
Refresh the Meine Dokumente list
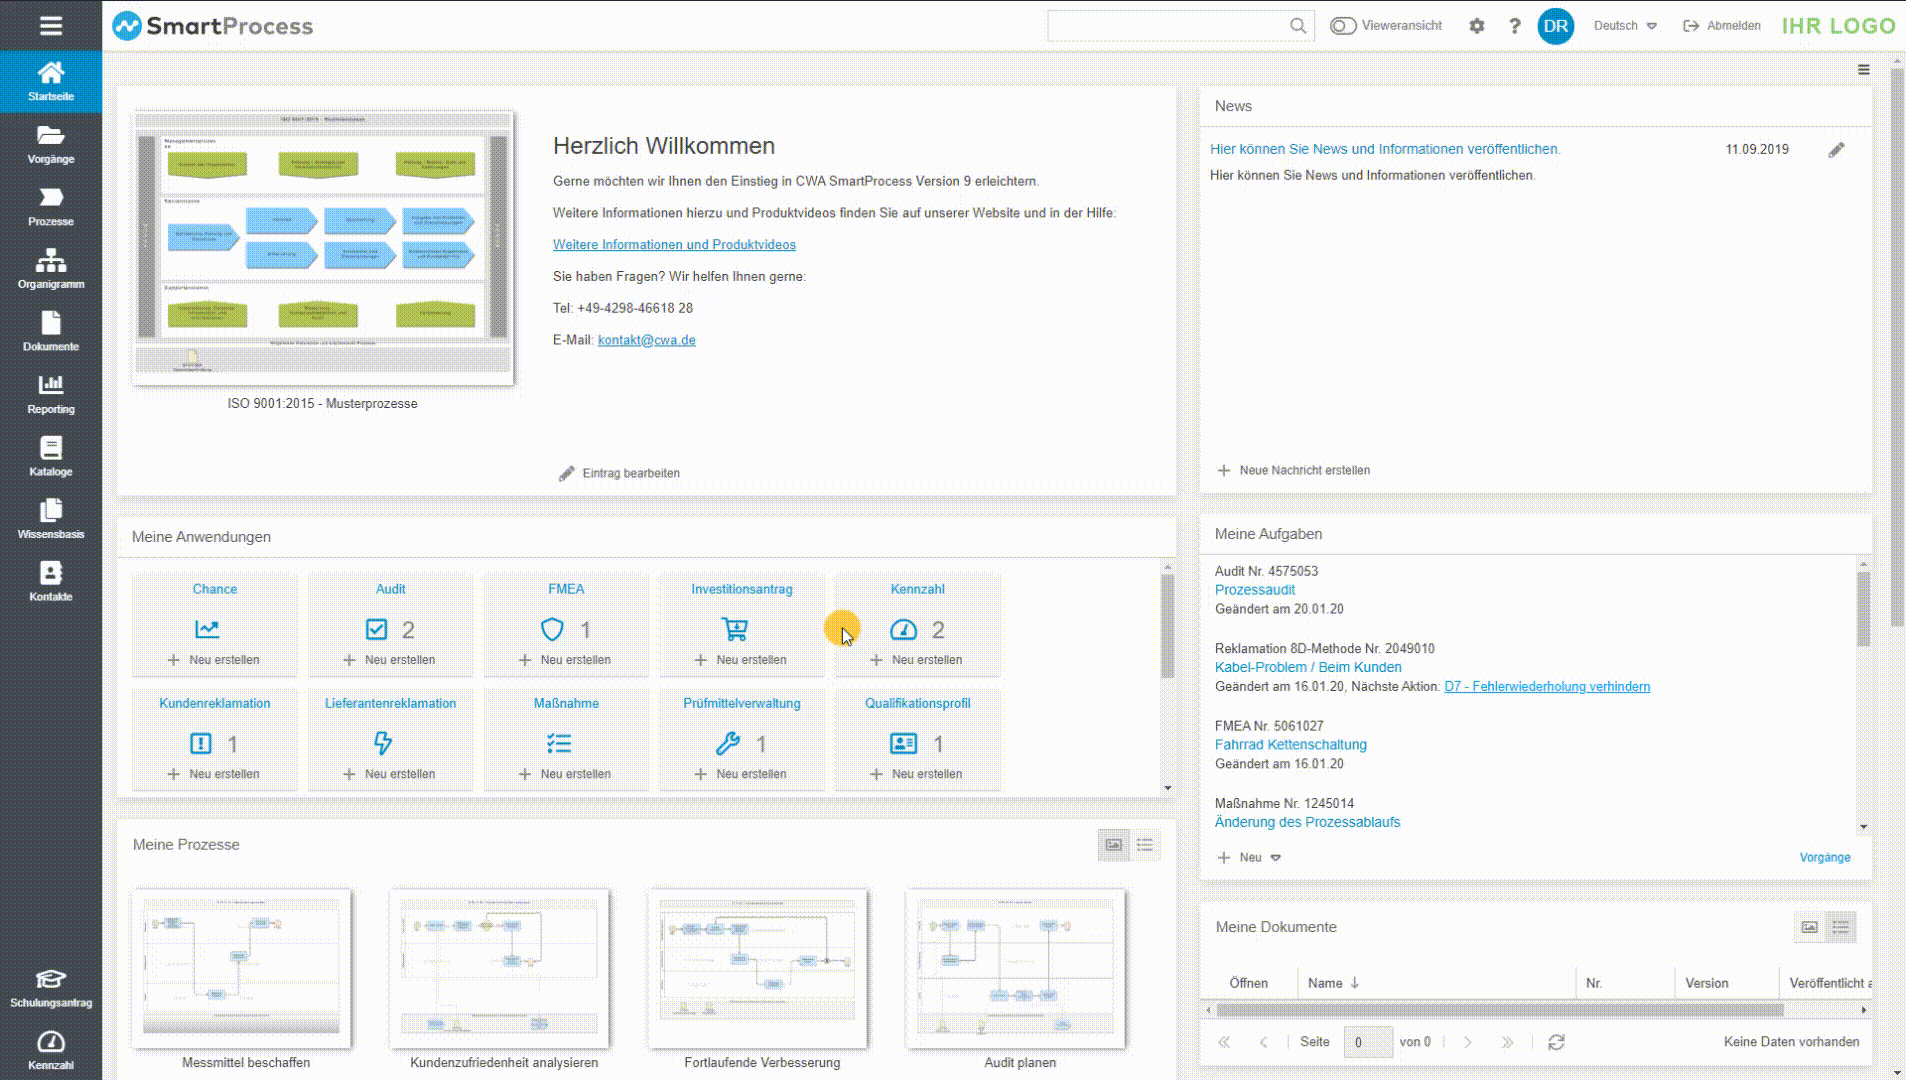1556,1042
